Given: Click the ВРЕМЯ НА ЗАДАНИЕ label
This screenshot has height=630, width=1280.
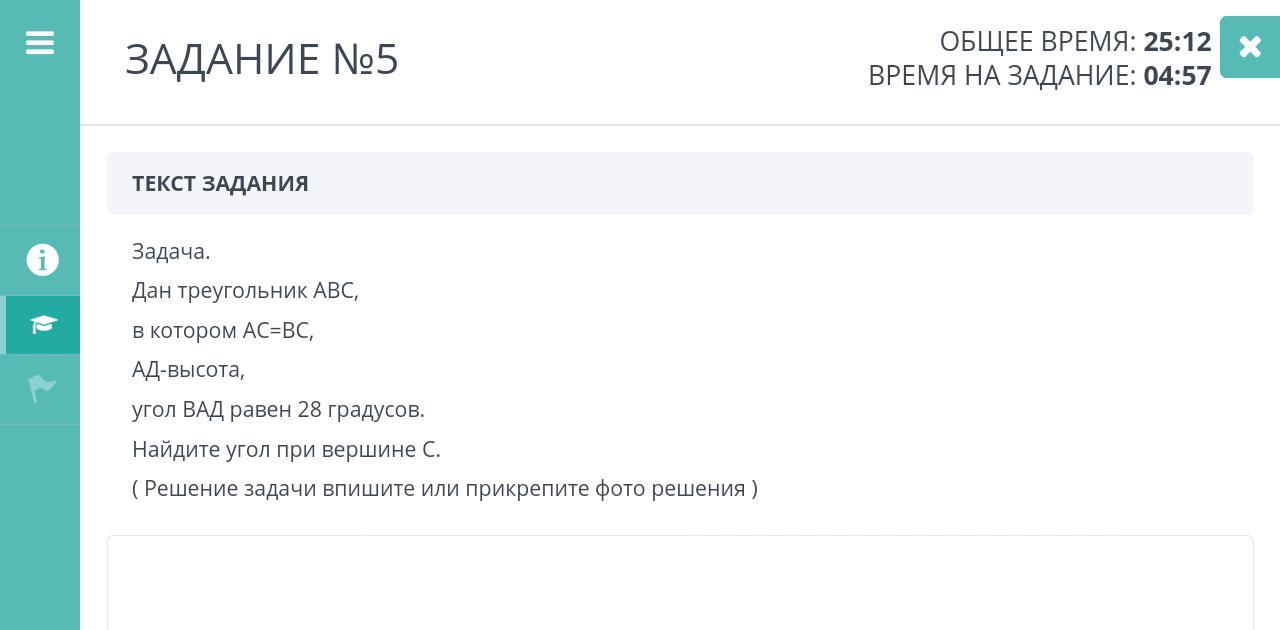Looking at the screenshot, I should pyautogui.click(x=1001, y=76).
